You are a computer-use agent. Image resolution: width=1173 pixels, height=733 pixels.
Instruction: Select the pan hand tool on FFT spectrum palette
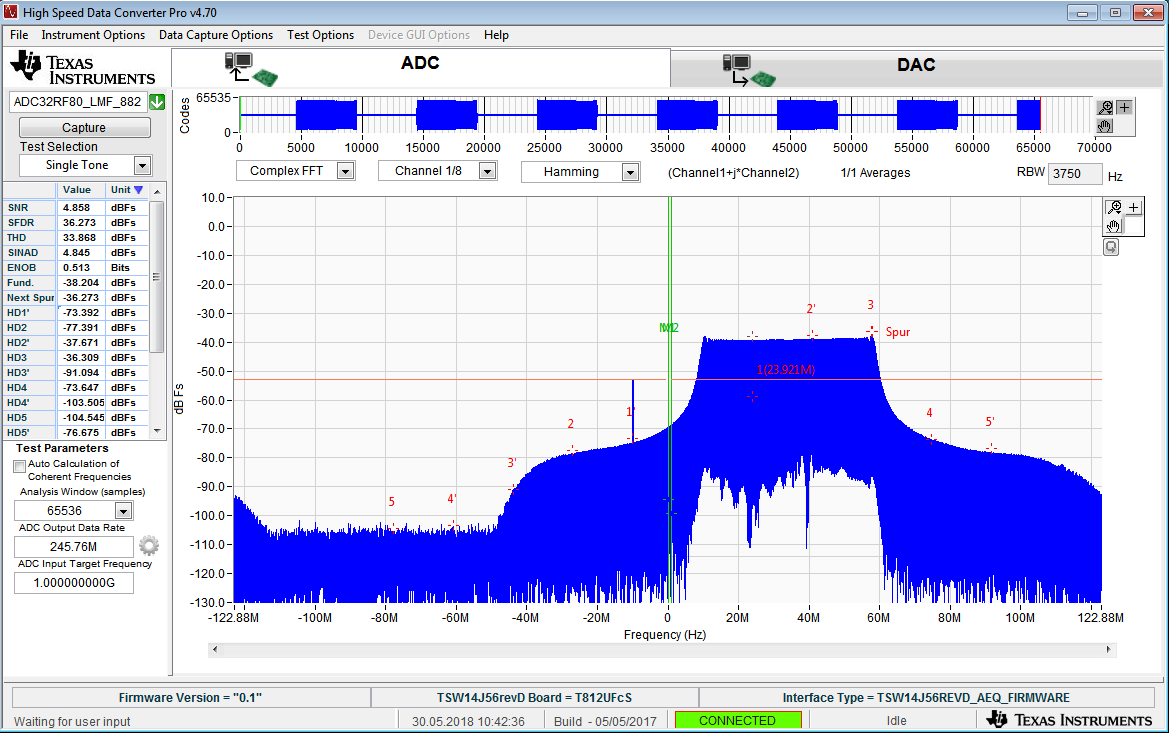coord(1115,226)
